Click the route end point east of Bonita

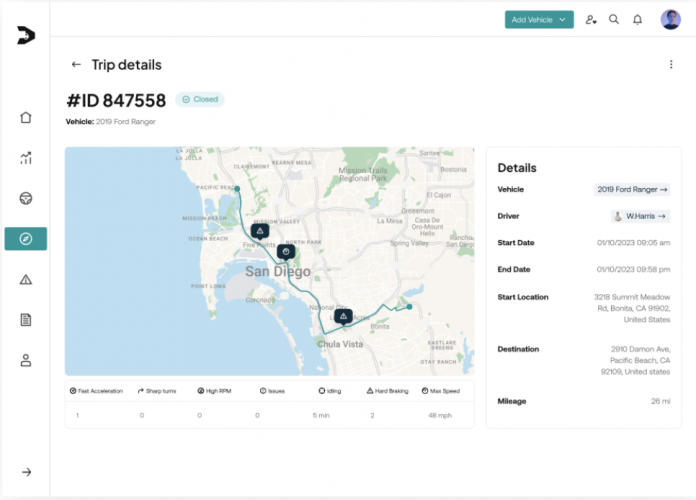tap(409, 306)
